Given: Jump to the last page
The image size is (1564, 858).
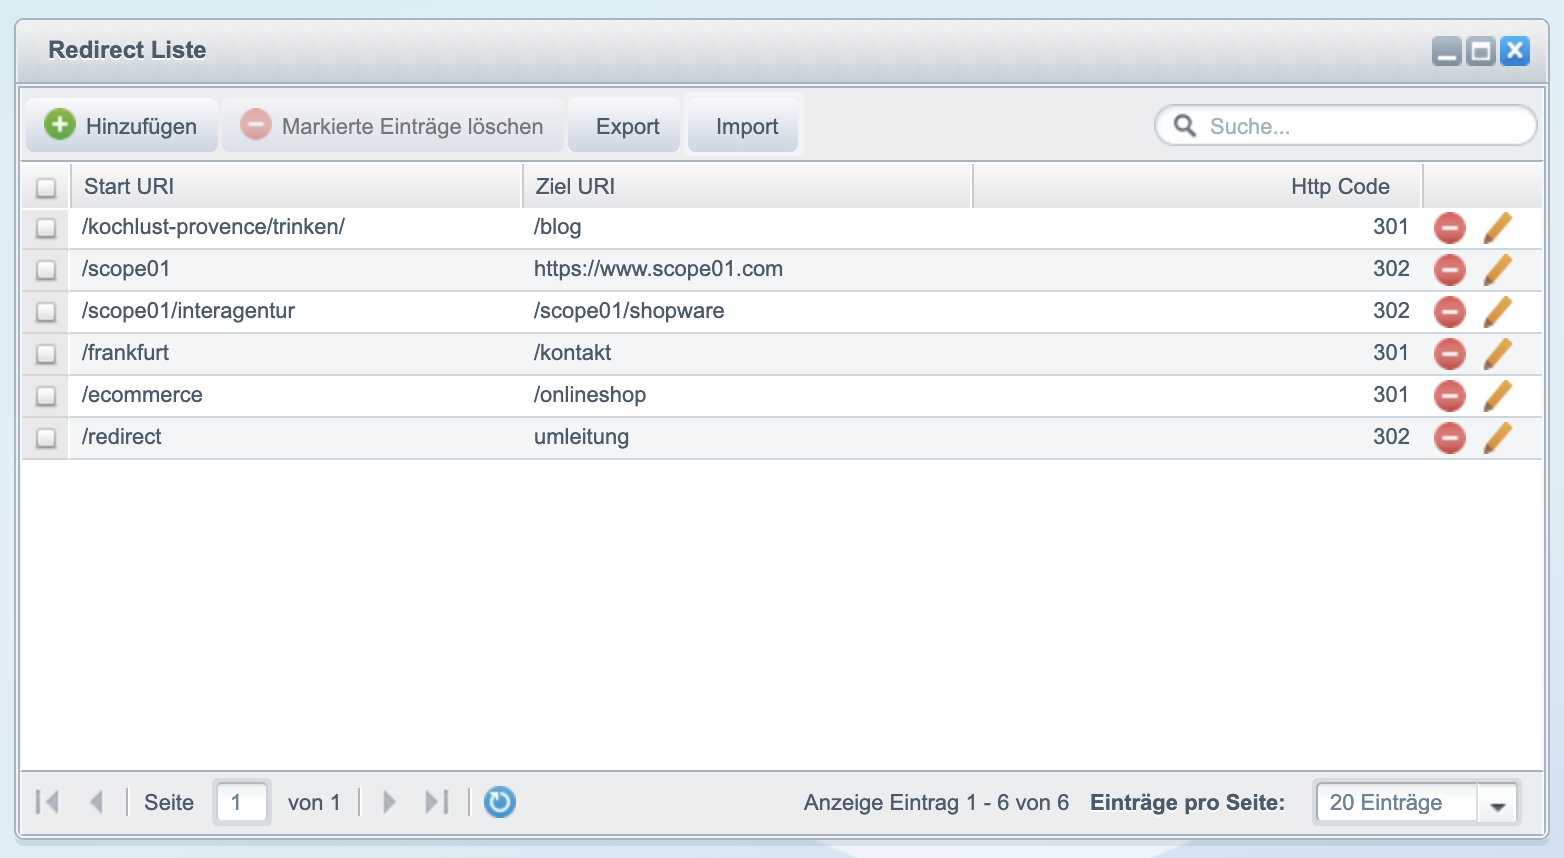Looking at the screenshot, I should (437, 802).
